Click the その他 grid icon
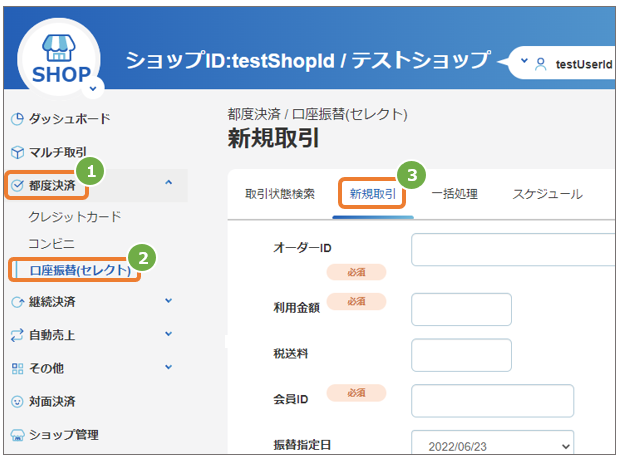The width and height of the screenshot is (622, 462). click(17, 368)
